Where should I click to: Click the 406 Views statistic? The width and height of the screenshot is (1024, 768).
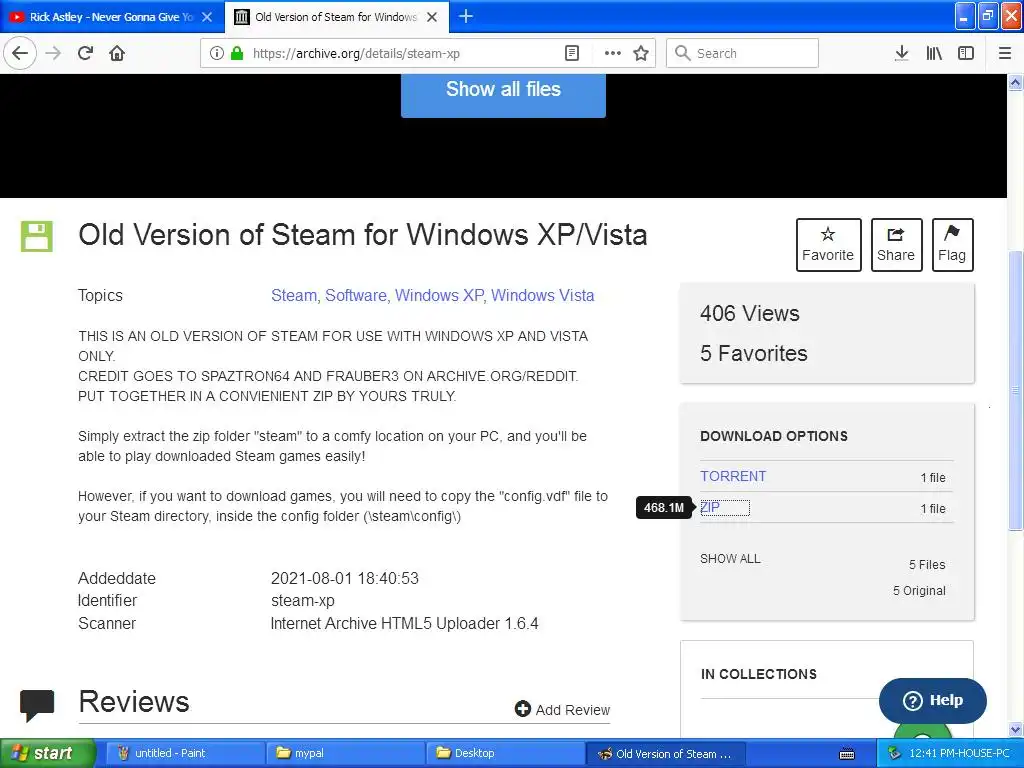pos(750,313)
